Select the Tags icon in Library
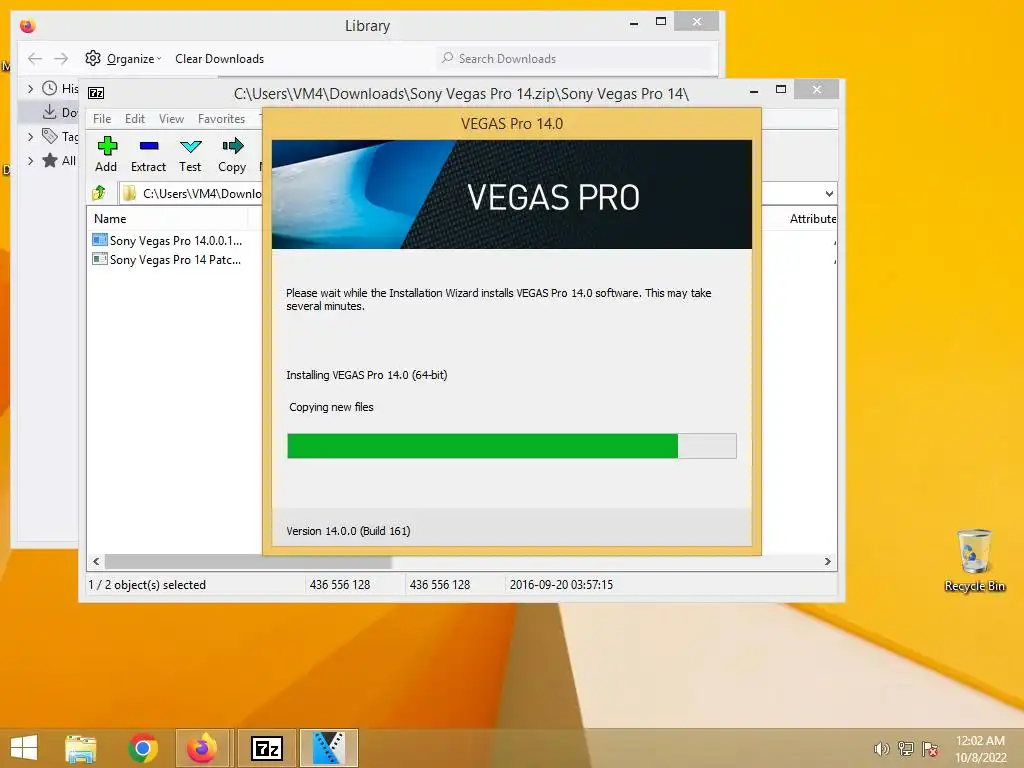The width and height of the screenshot is (1024, 768). 50,136
